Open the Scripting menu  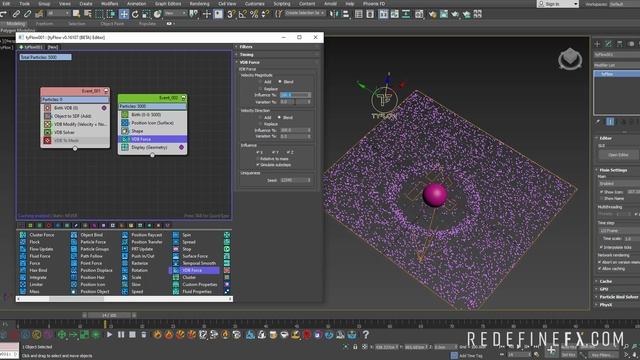(x=282, y=4)
